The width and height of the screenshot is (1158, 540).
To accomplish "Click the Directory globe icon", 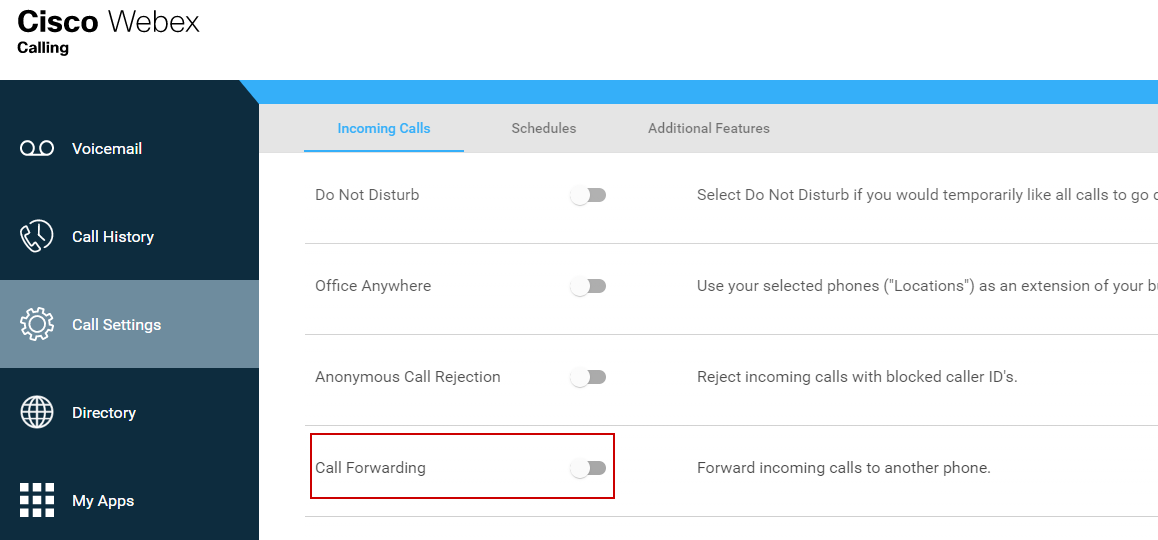I will point(37,413).
